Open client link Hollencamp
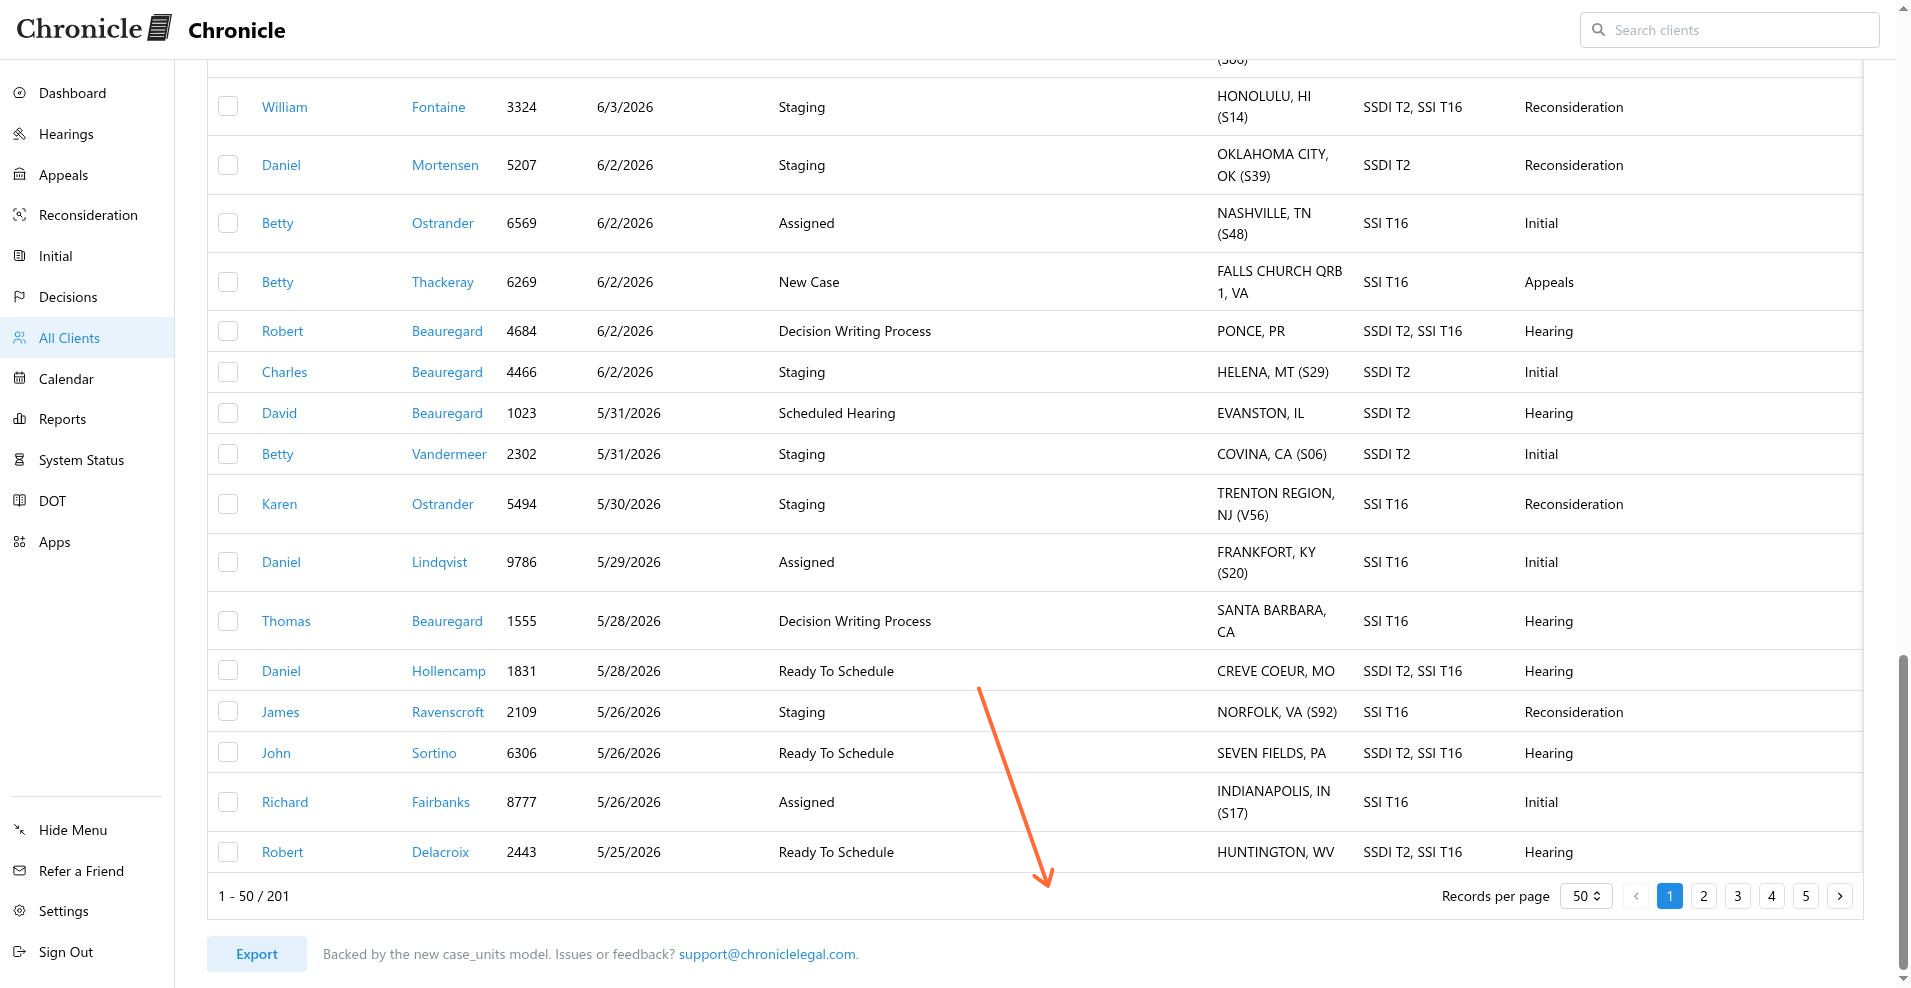This screenshot has width=1911, height=988. tap(449, 671)
